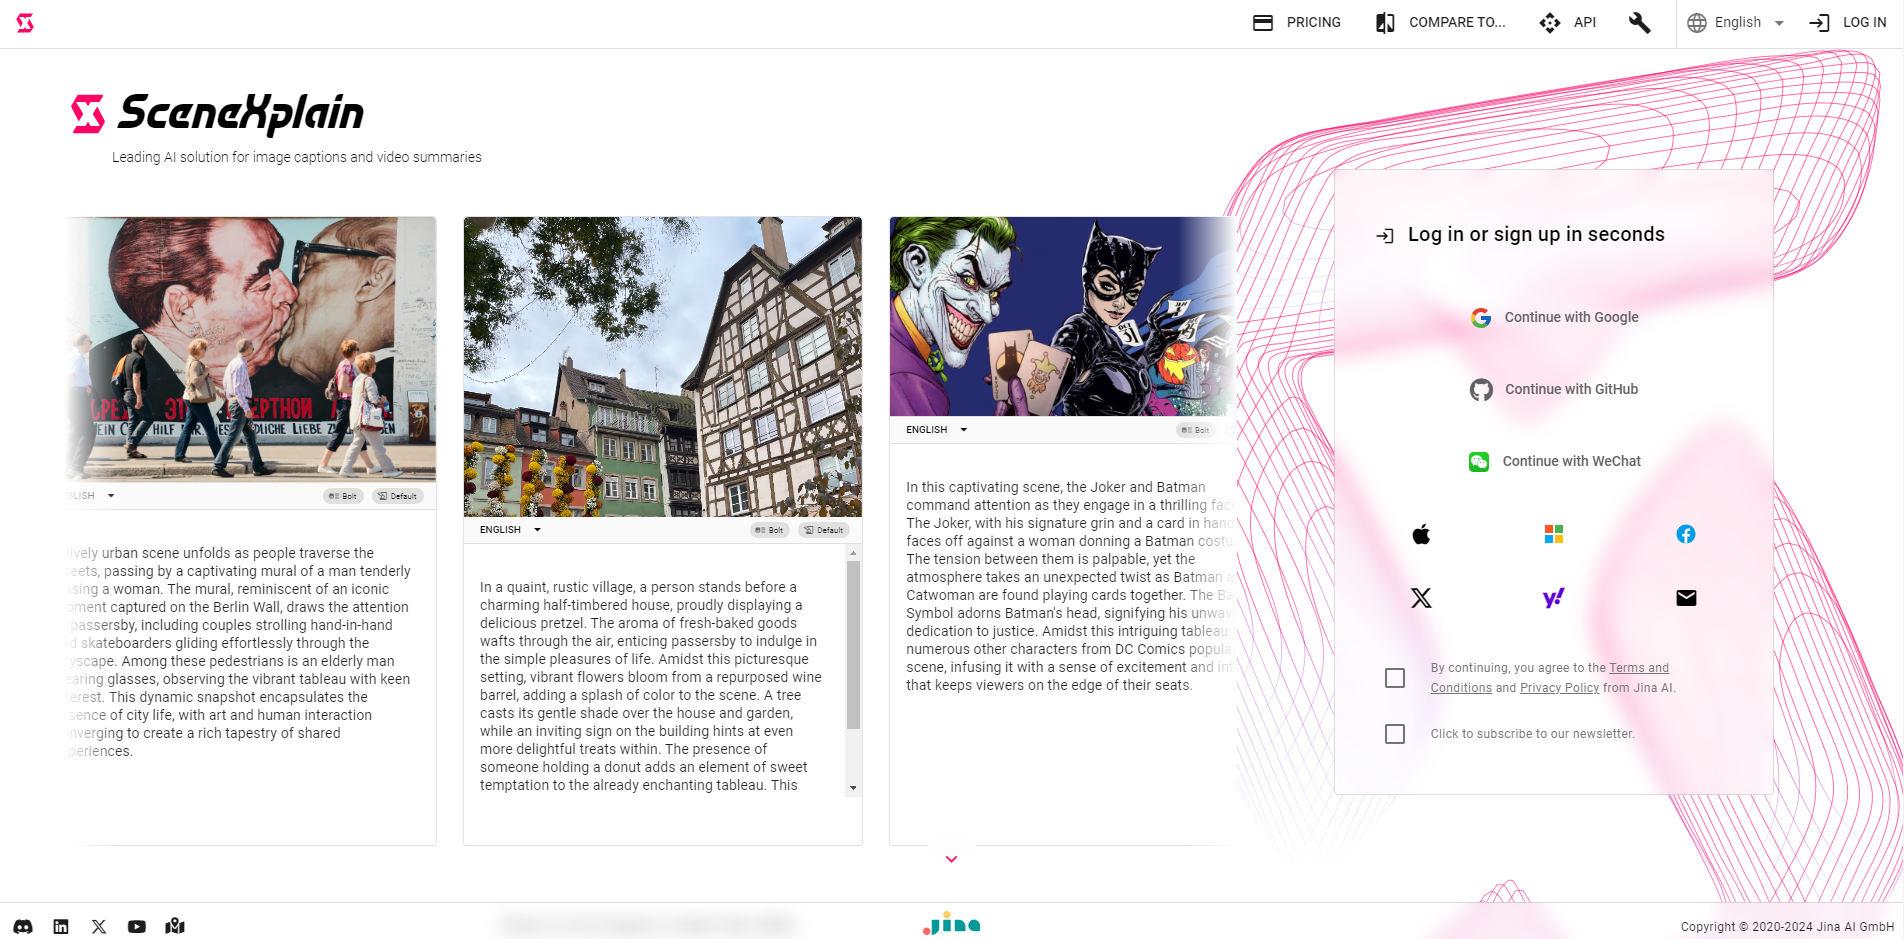1904x939 pixels.
Task: Select the Yahoo login icon
Action: (1553, 598)
